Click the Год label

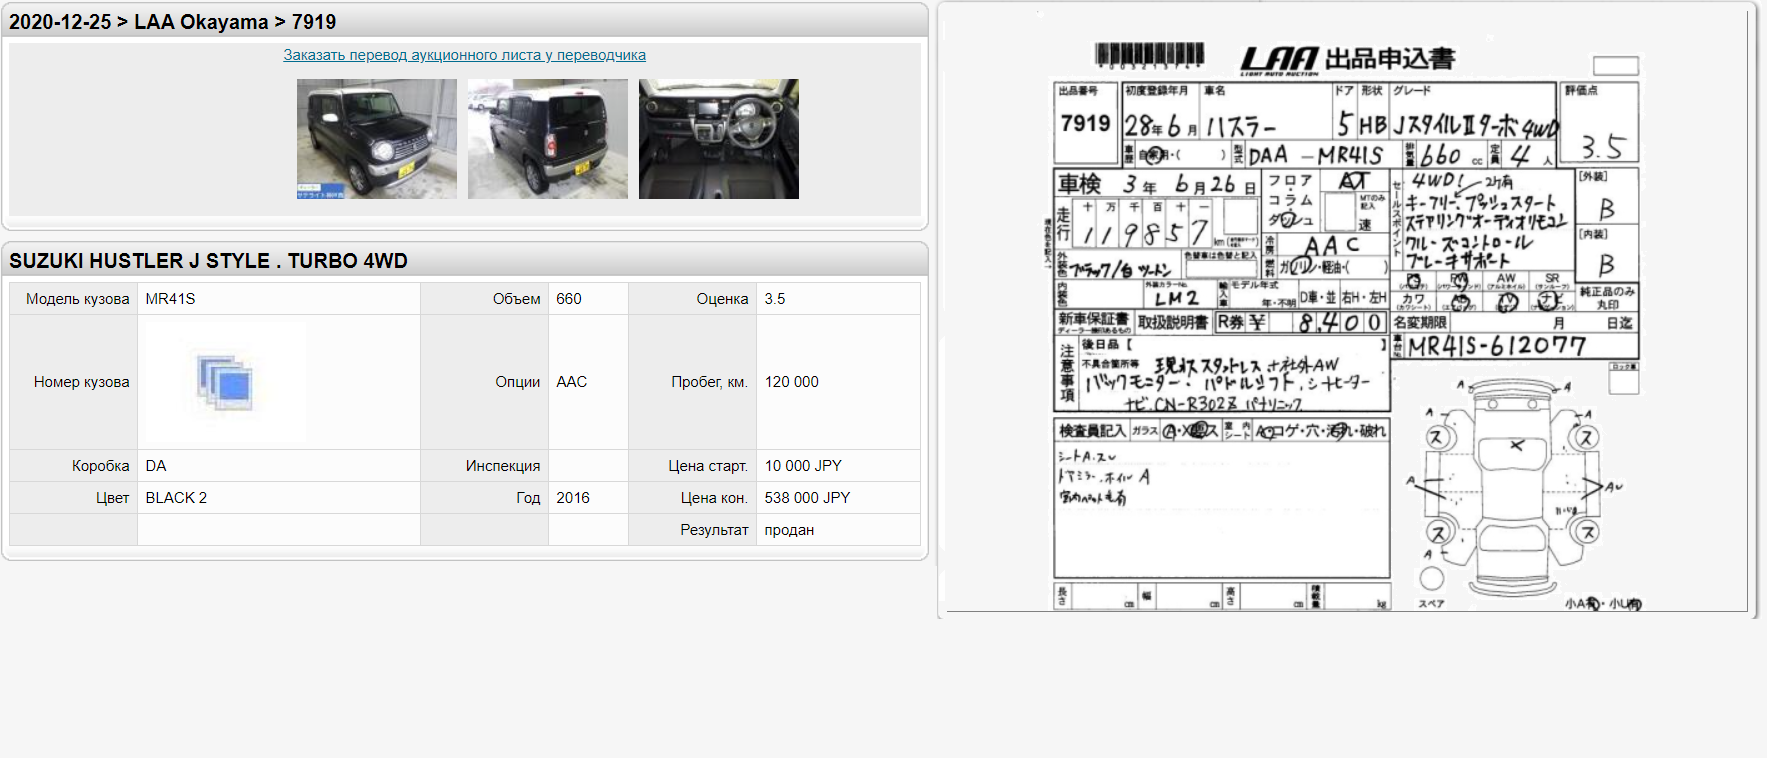(x=529, y=498)
